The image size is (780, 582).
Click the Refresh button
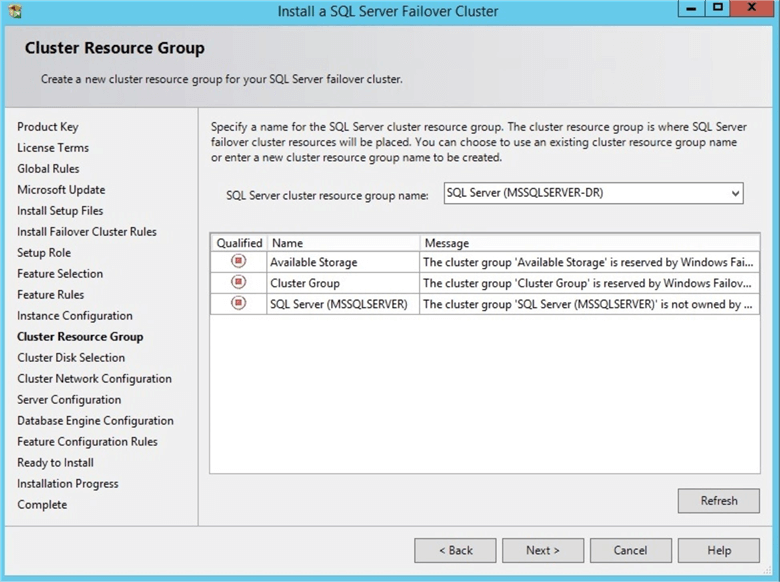(x=719, y=500)
